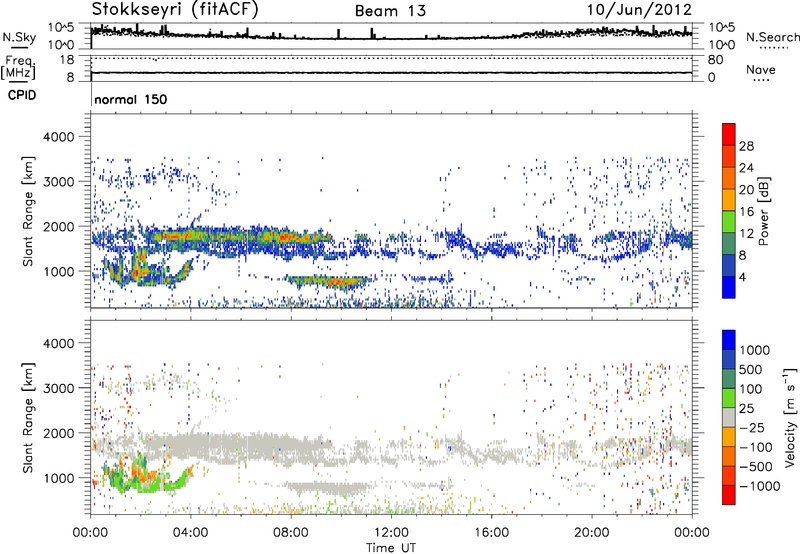Click the '16' tick on the power colorbar
The width and height of the screenshot is (800, 554).
point(746,212)
